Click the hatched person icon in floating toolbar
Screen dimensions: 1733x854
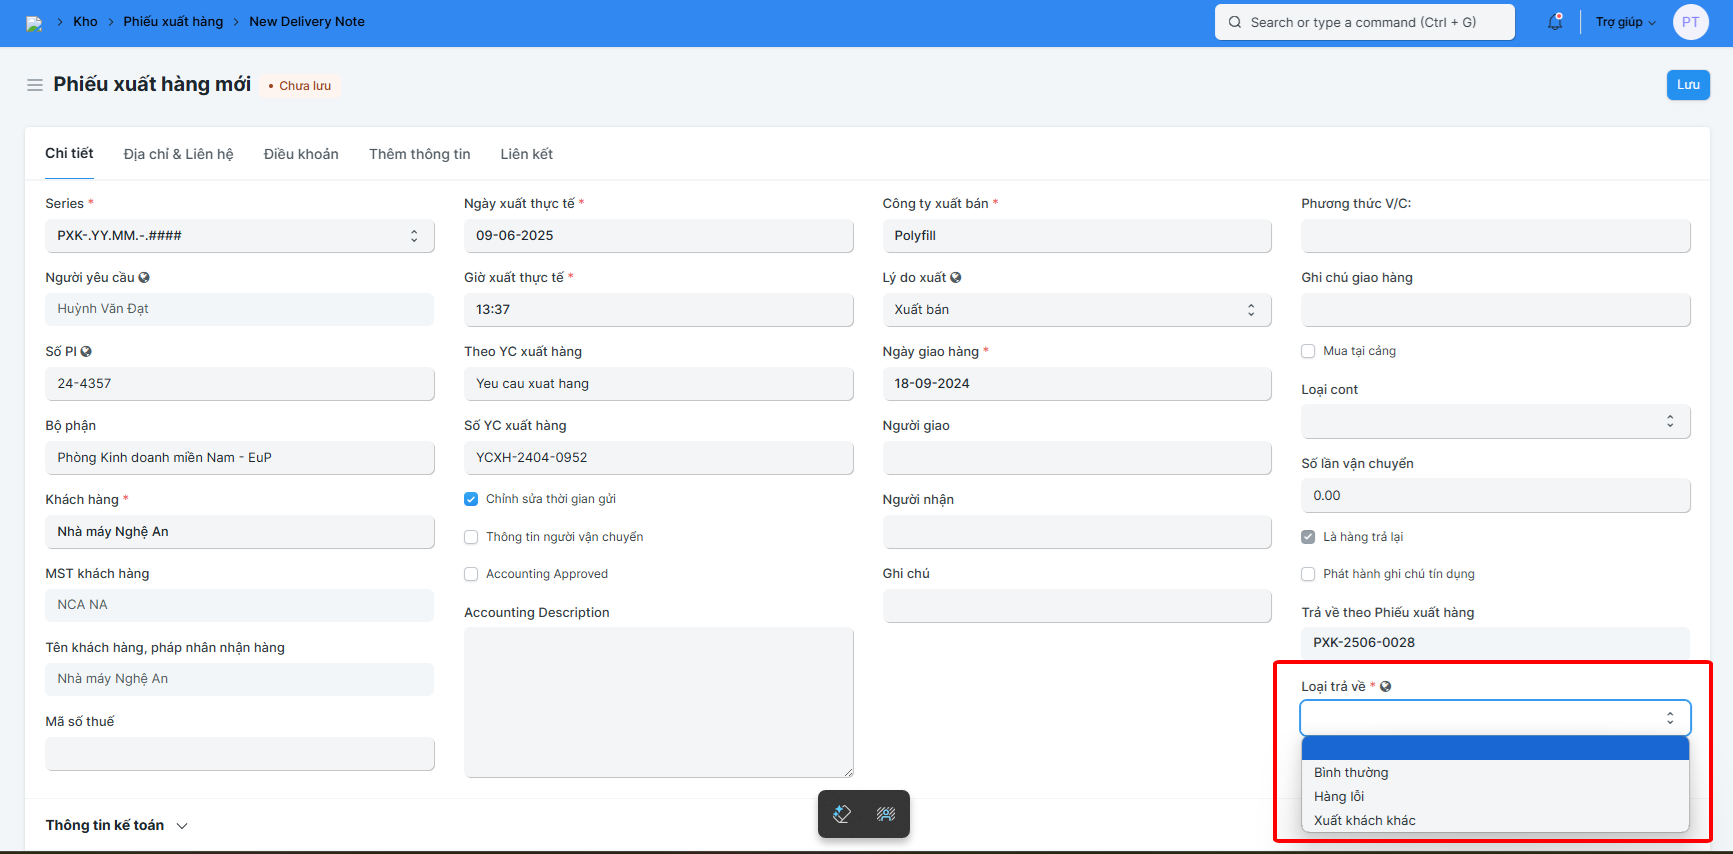click(x=886, y=814)
